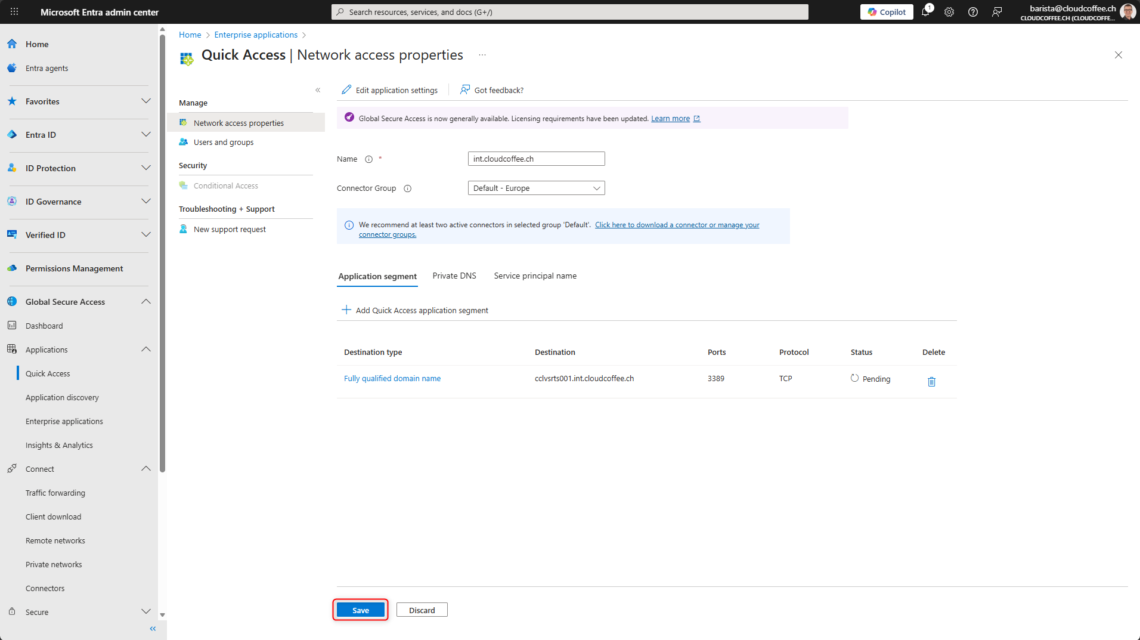The height and width of the screenshot is (640, 1140).
Task: Go to Home breadcrumb link
Action: (190, 35)
